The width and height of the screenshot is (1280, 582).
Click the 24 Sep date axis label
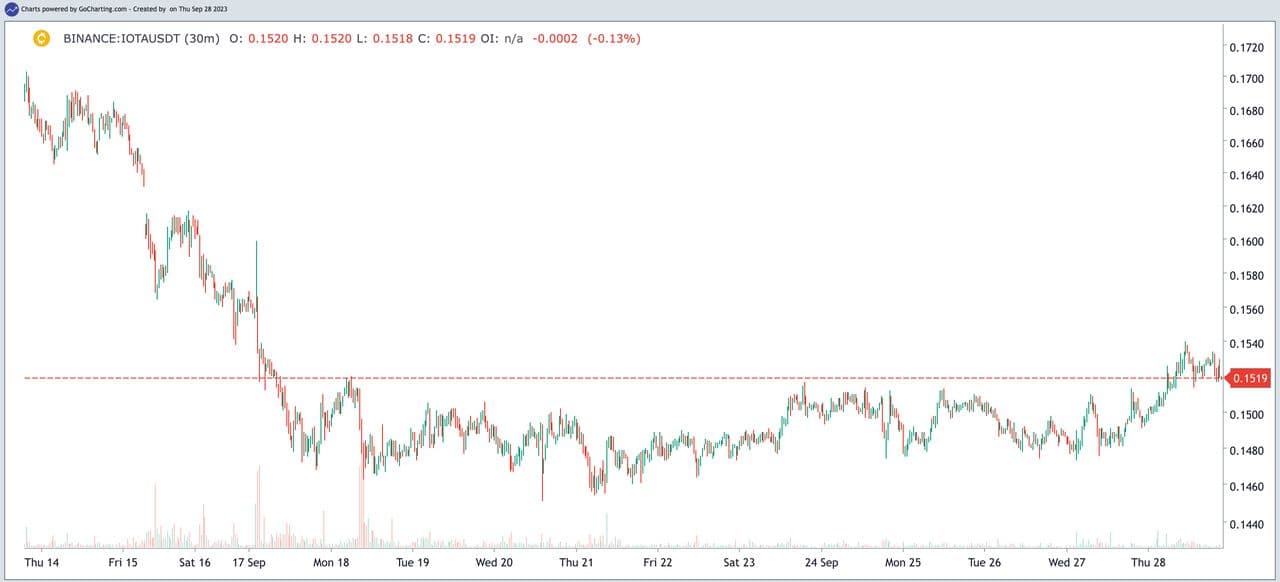[821, 563]
